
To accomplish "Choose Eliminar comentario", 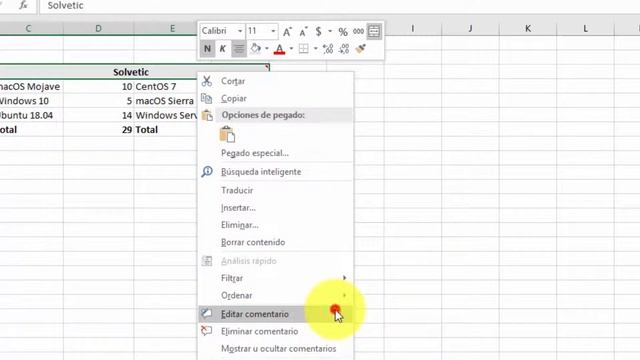I will coord(276,331).
